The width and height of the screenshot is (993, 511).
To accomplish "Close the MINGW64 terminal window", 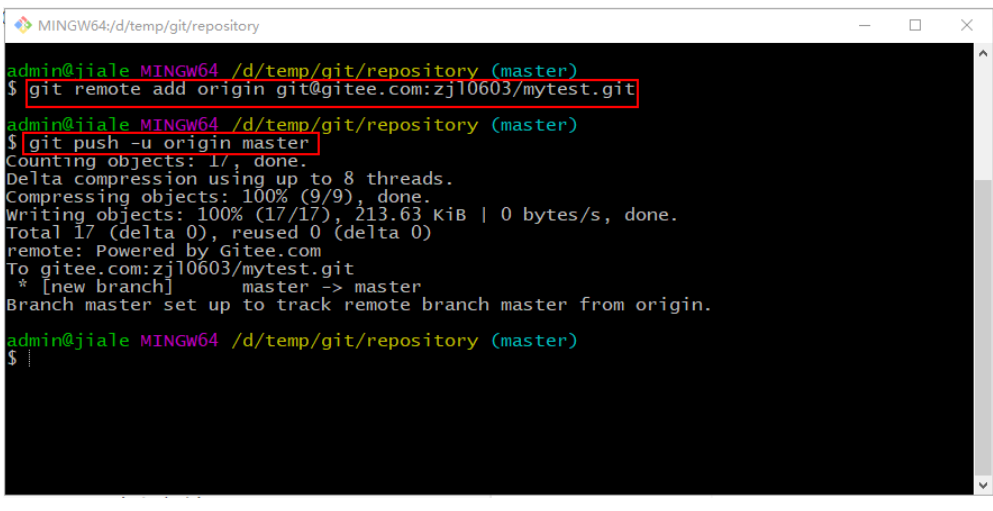I will 966,25.
